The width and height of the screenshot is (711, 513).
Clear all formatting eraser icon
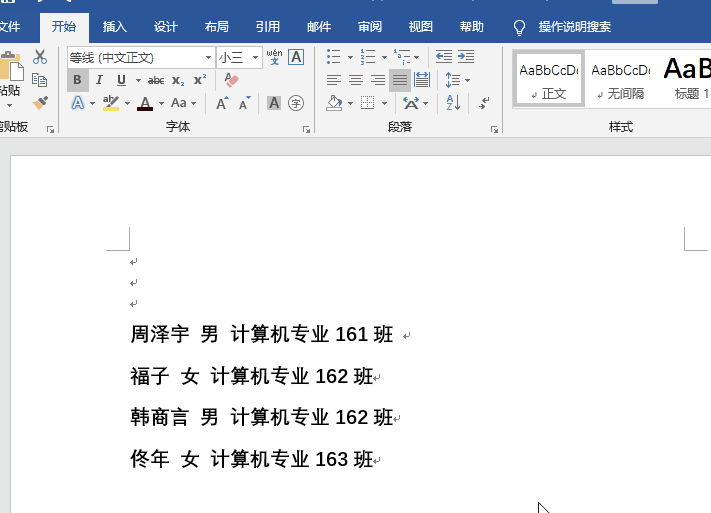231,80
